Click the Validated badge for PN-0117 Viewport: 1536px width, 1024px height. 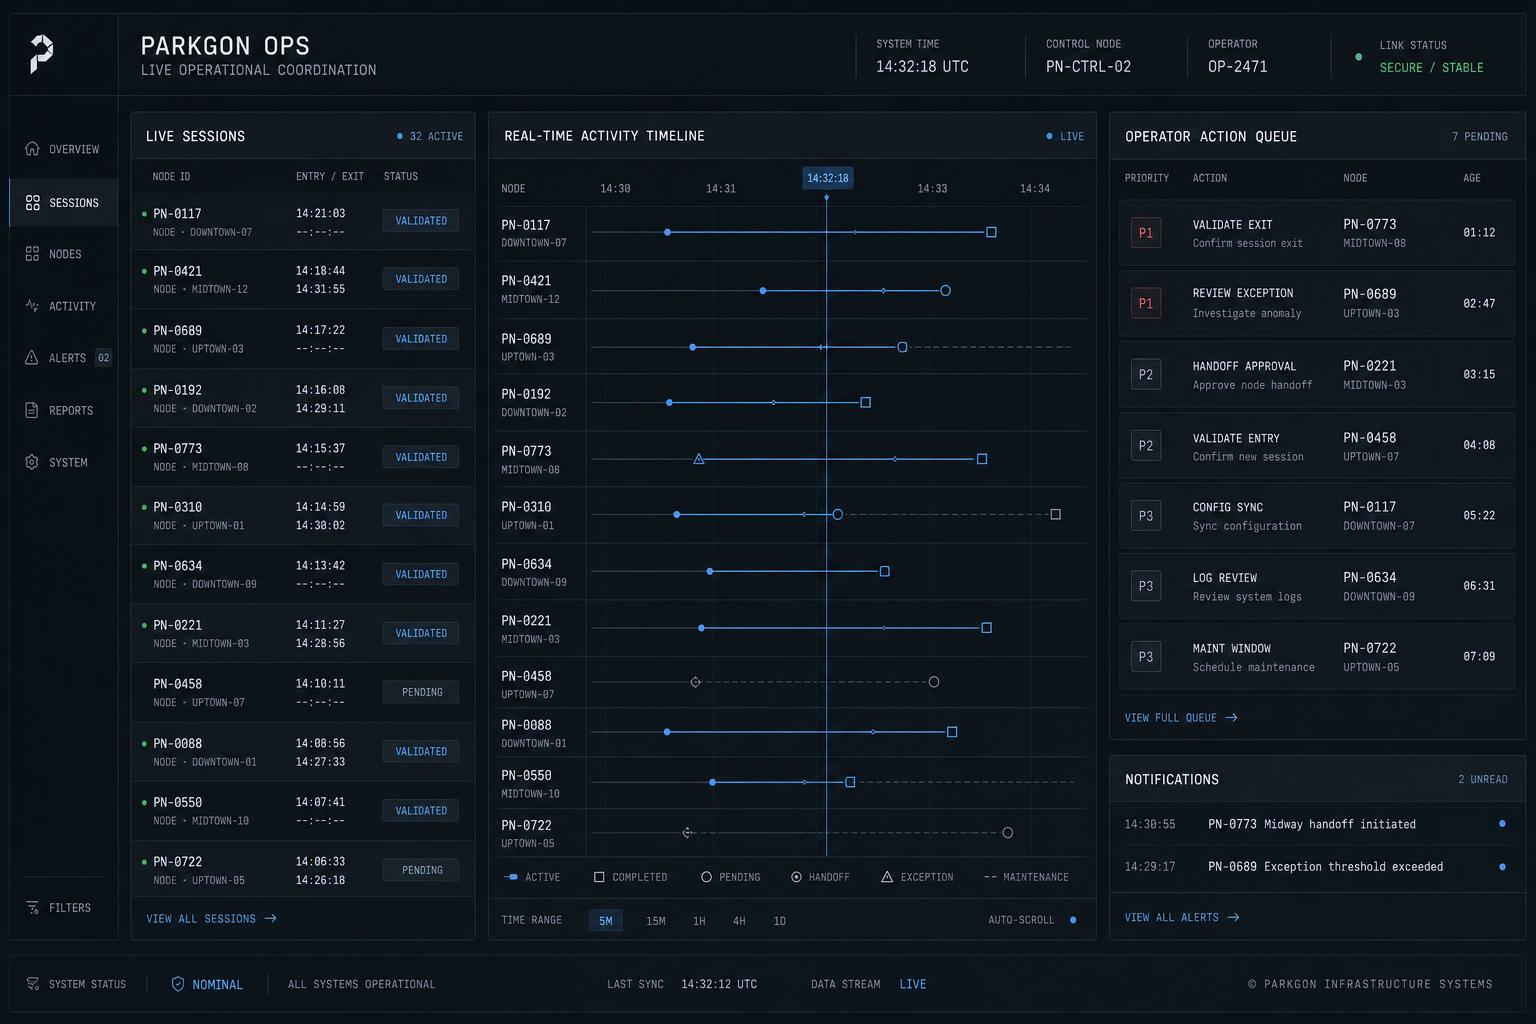click(x=421, y=221)
